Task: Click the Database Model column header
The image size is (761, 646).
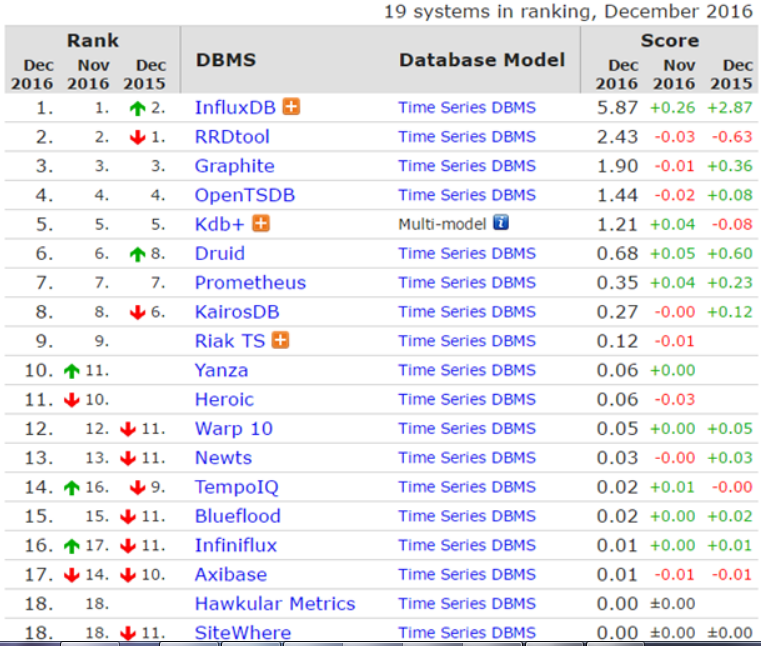Action: pos(482,60)
